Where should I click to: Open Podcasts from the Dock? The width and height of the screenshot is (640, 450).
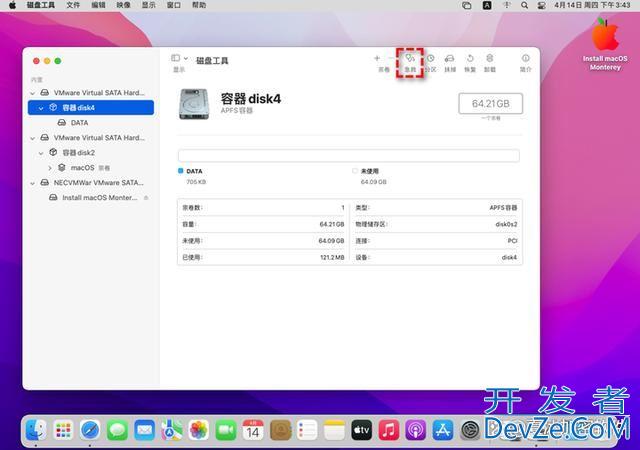point(416,430)
